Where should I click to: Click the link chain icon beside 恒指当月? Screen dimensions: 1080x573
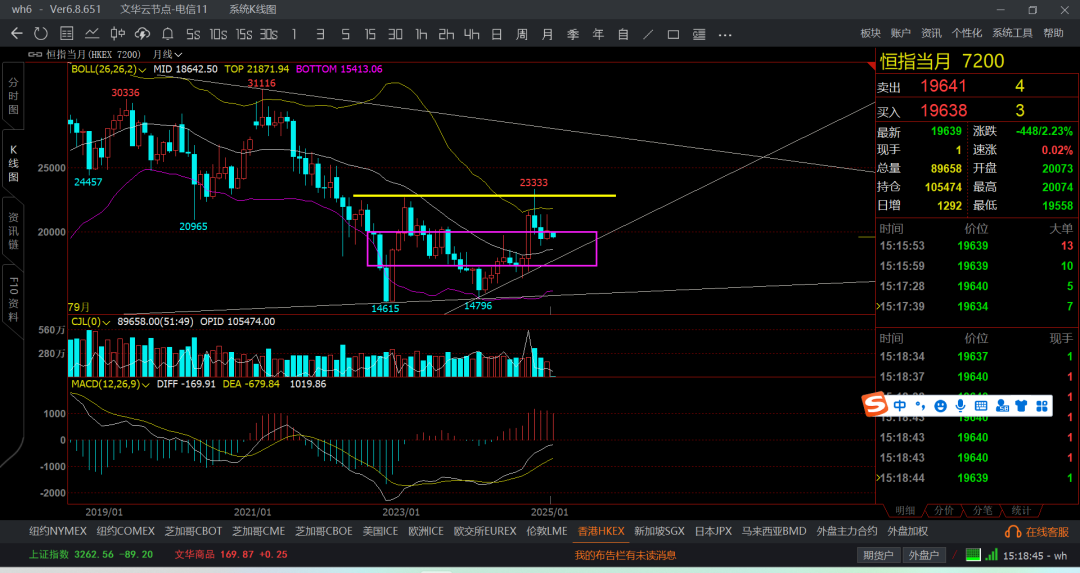pyautogui.click(x=35, y=54)
